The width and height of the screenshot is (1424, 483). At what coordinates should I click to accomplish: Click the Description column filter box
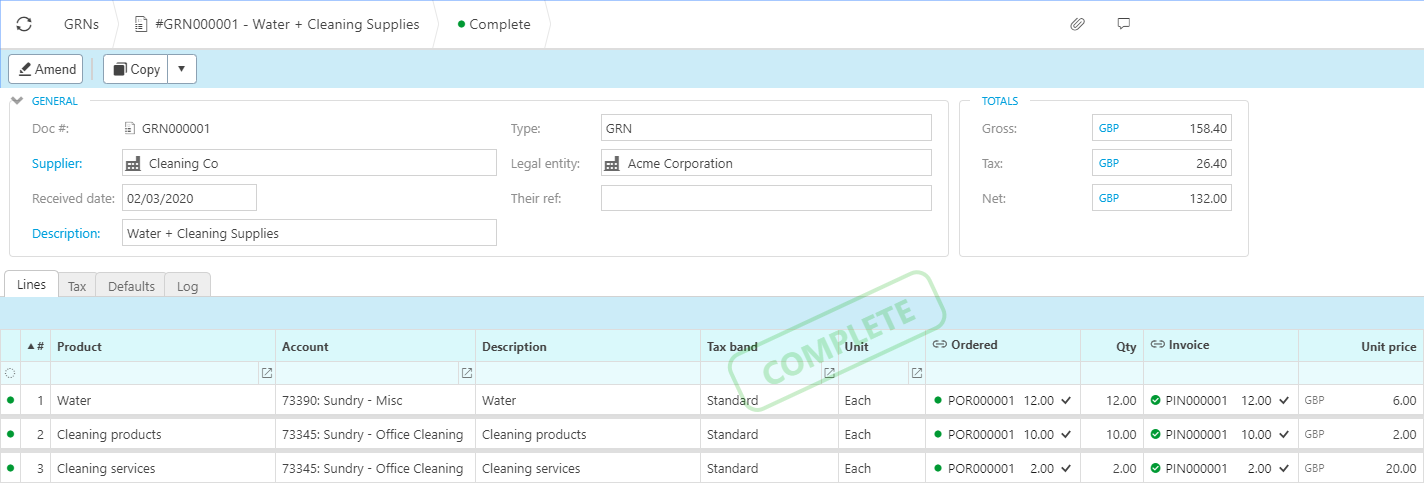pos(588,373)
